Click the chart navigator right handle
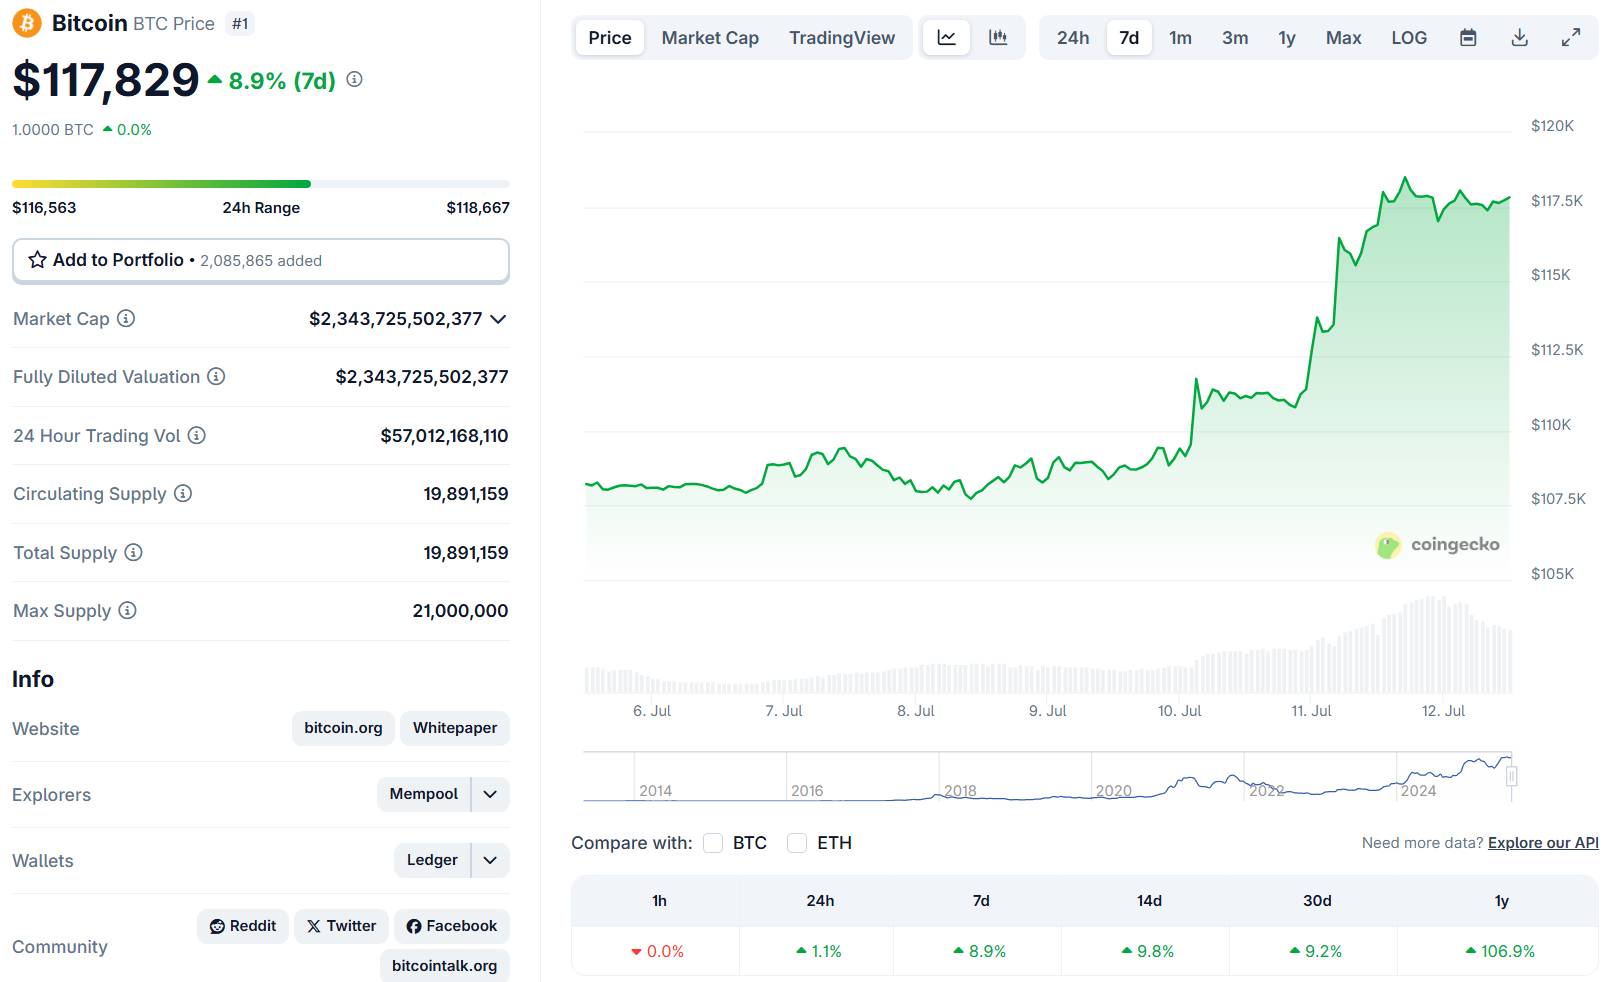 coord(1512,776)
